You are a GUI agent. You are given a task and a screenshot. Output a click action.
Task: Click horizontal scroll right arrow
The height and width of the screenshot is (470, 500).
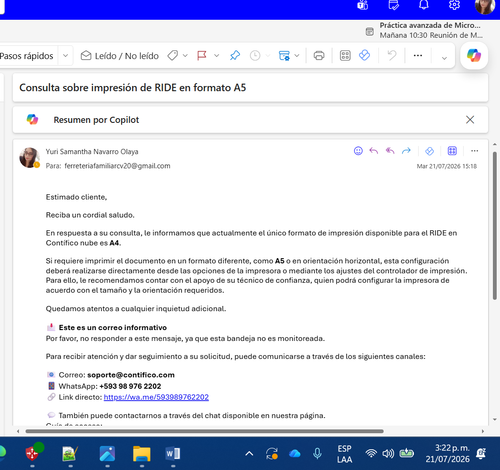pyautogui.click(x=482, y=431)
